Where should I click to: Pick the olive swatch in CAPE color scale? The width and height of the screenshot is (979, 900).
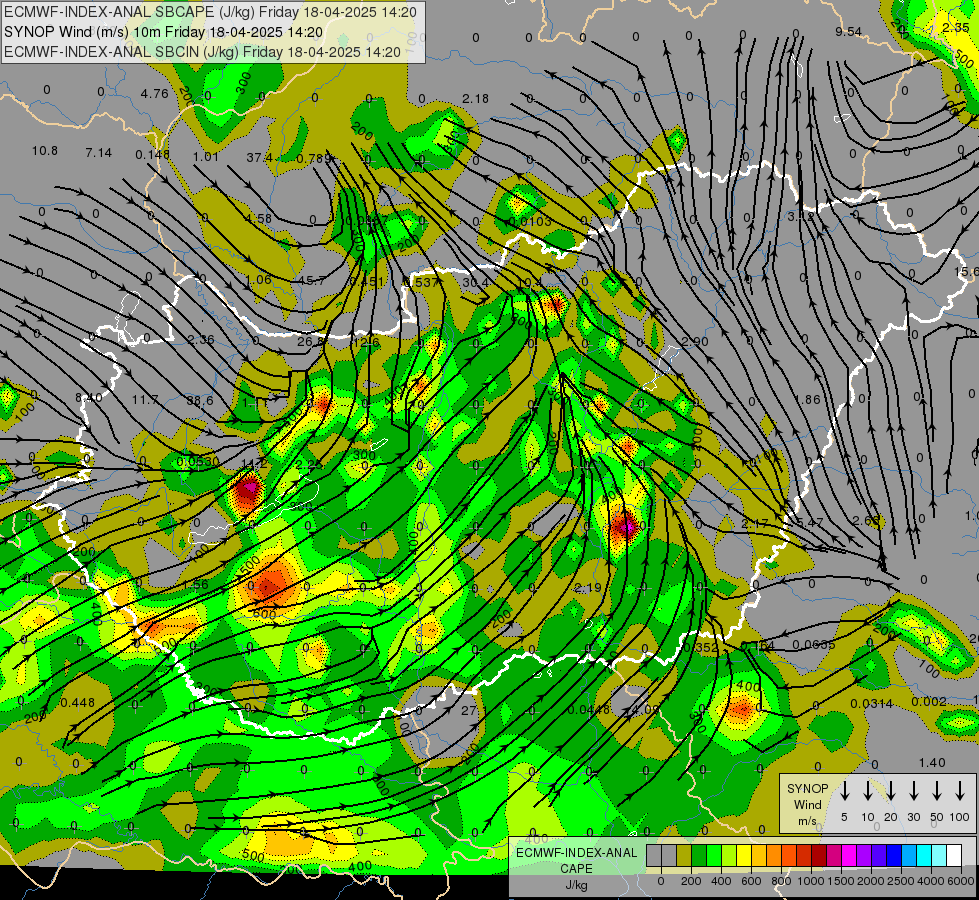[684, 856]
